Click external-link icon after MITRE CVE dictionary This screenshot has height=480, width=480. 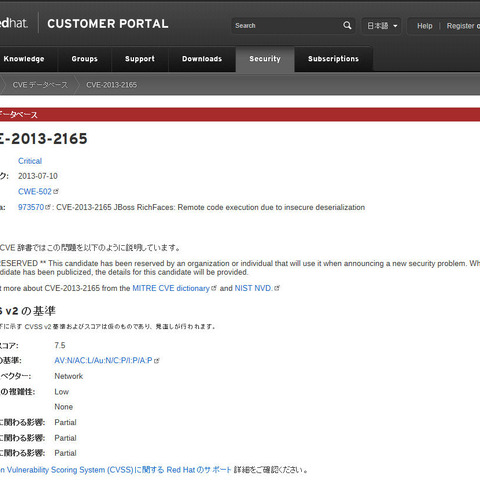(214, 288)
